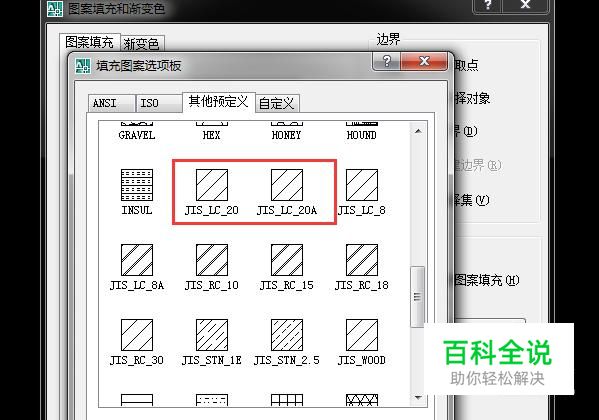Screen dimensions: 599x420
Task: Select the INSUL hatch pattern swatch
Action: (137, 185)
